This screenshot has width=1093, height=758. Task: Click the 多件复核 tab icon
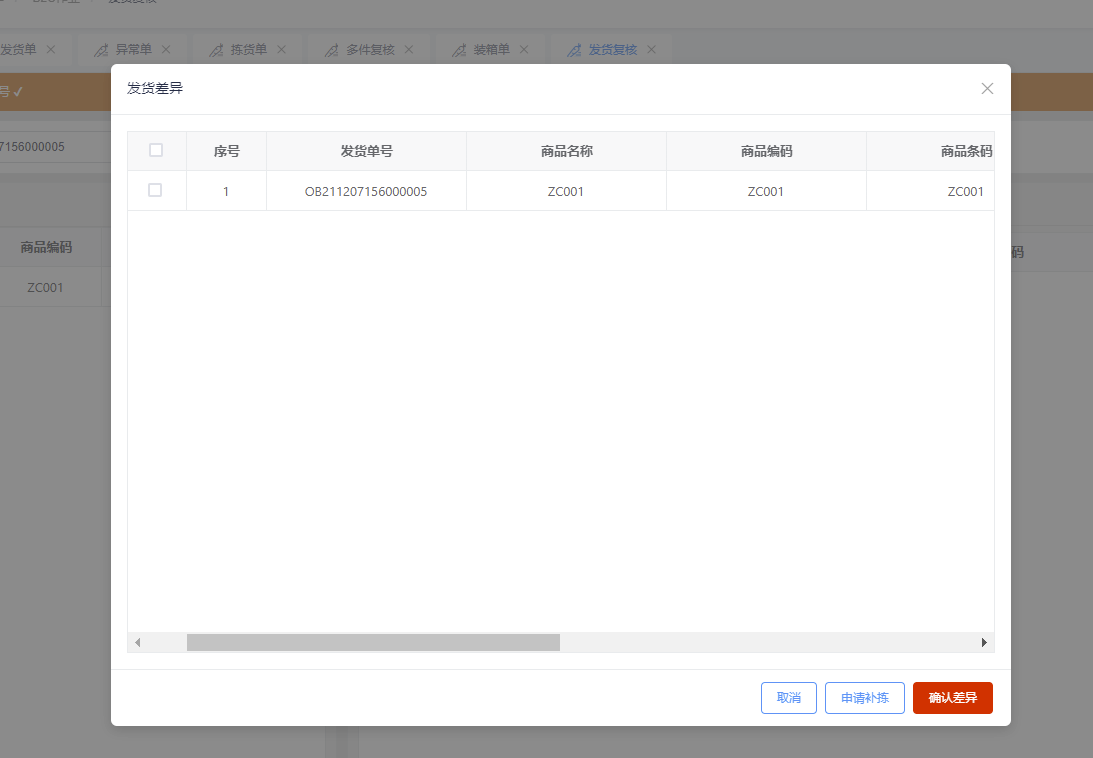tap(332, 50)
